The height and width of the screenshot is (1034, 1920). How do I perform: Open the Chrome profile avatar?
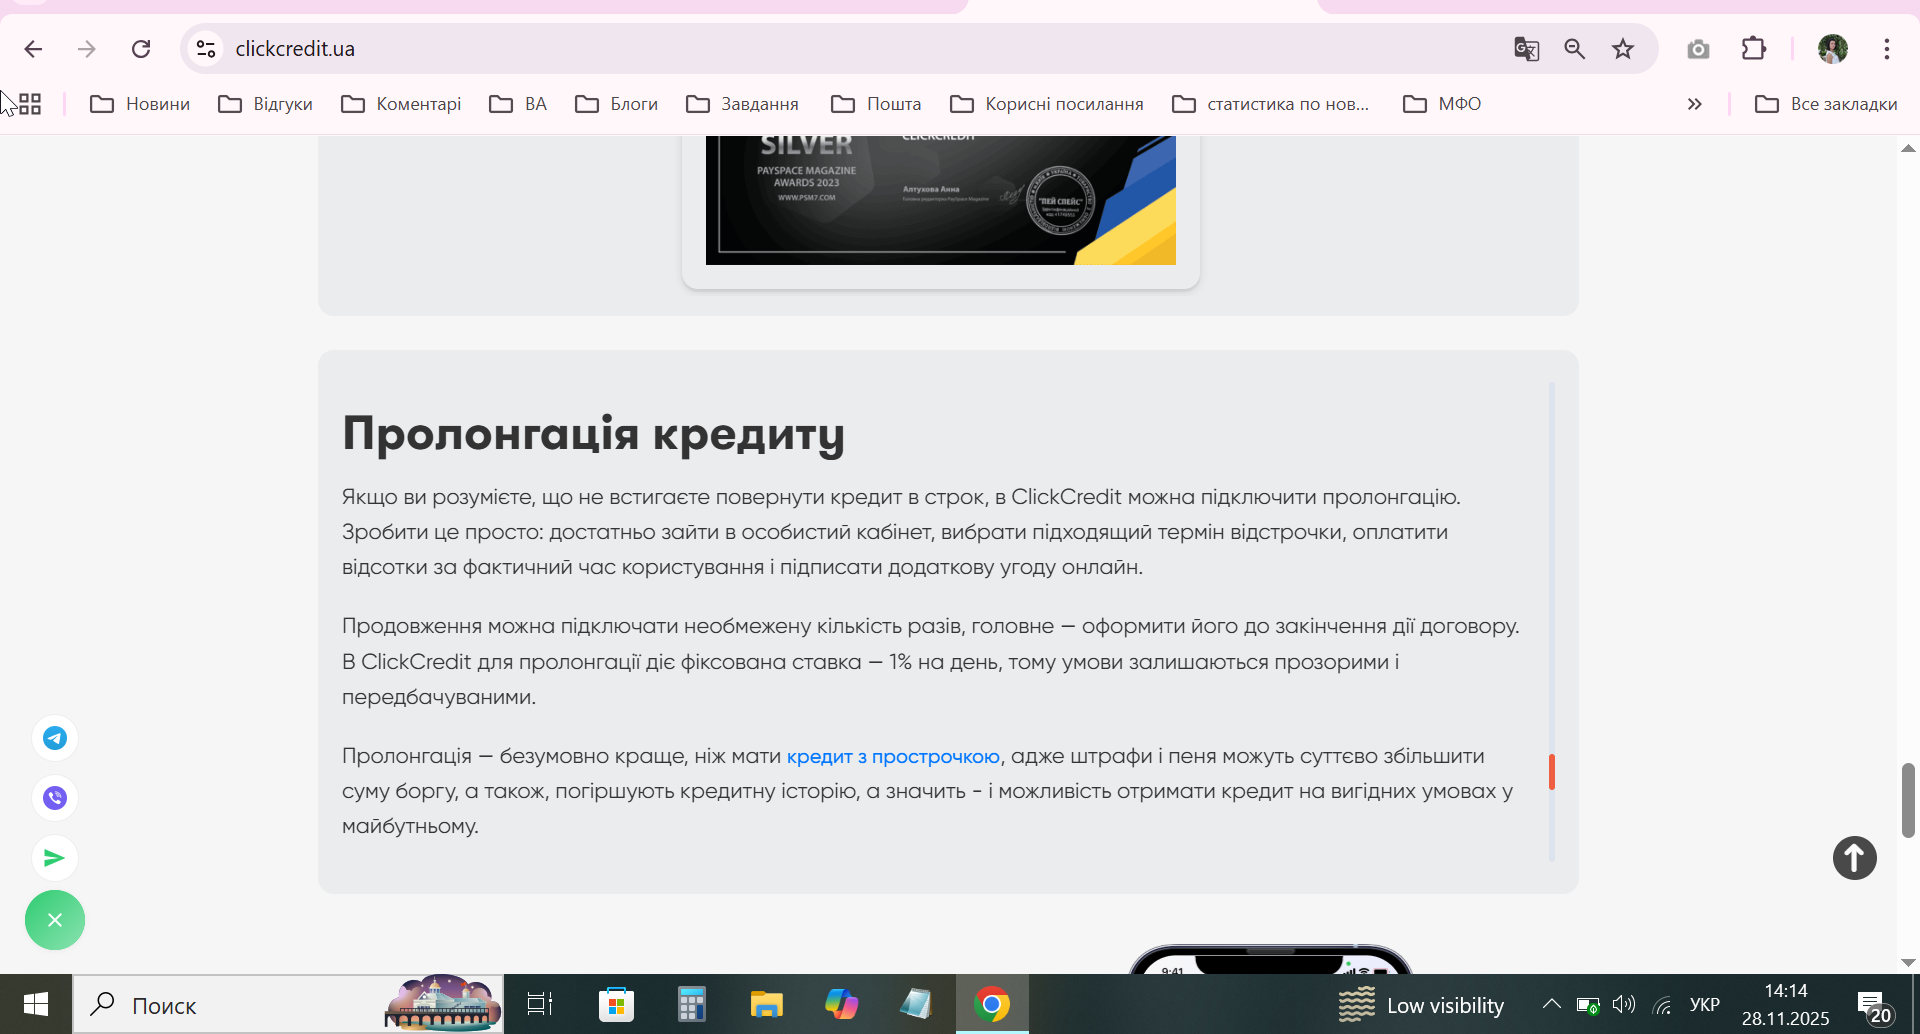click(1833, 49)
